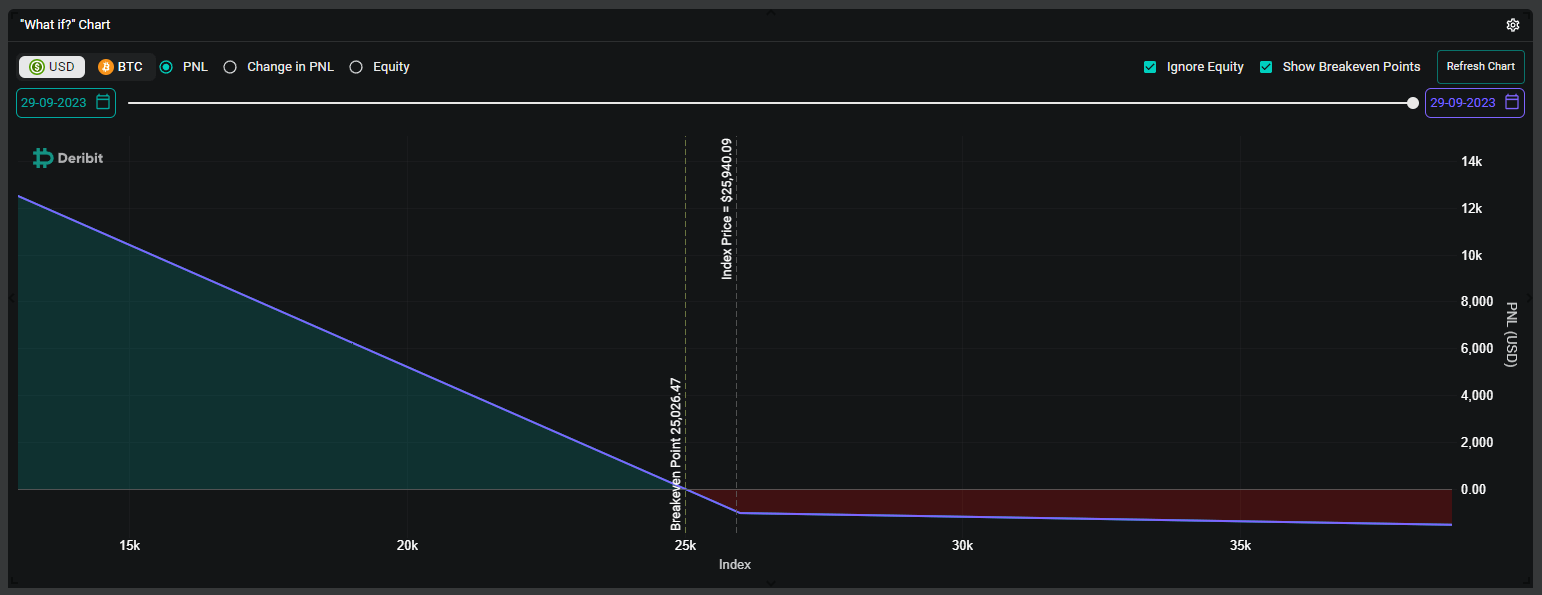Click the 30k index axis label

(962, 545)
